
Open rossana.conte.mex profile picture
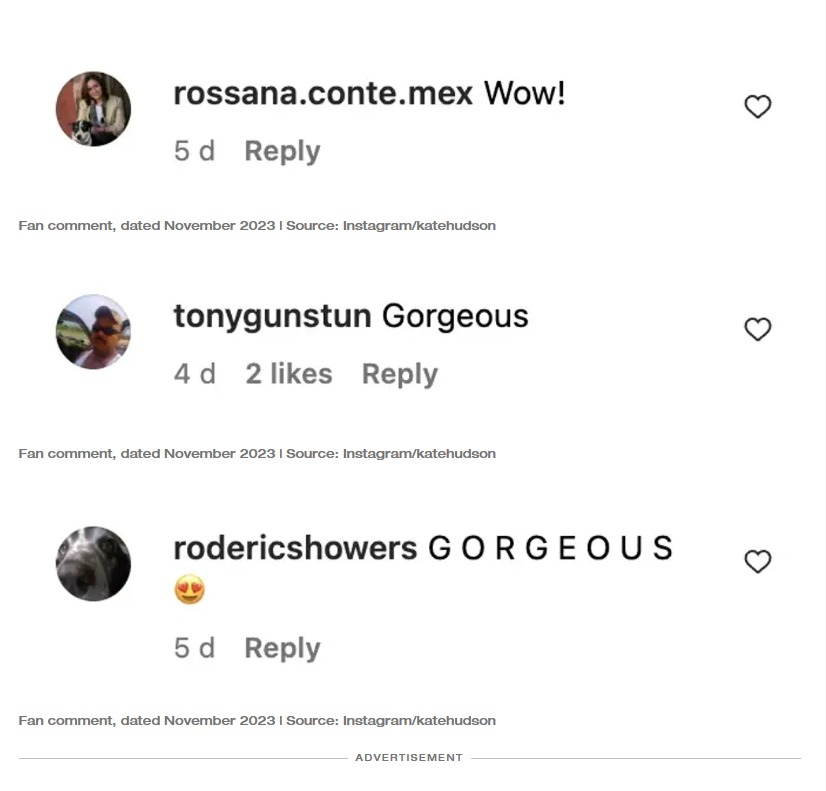point(93,109)
